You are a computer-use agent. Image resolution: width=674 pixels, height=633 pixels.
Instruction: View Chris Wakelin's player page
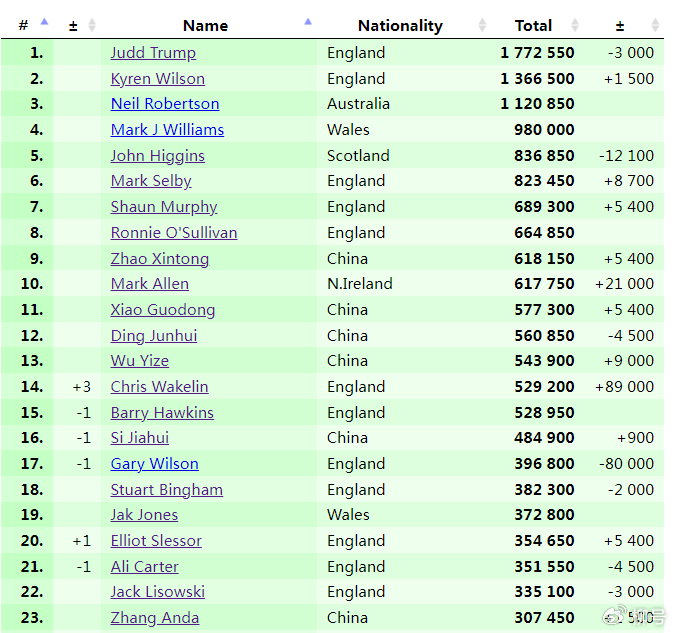click(x=159, y=387)
